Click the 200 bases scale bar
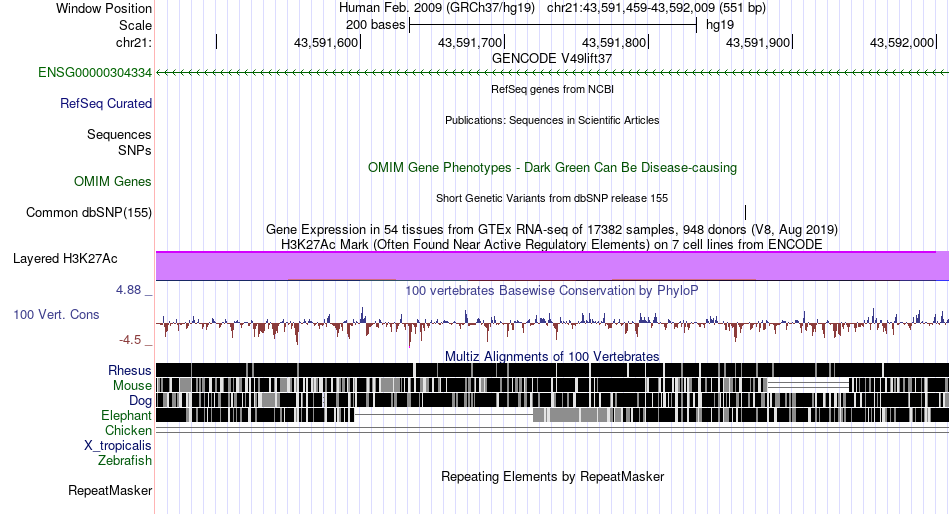Image resolution: width=950 pixels, height=514 pixels. click(553, 25)
